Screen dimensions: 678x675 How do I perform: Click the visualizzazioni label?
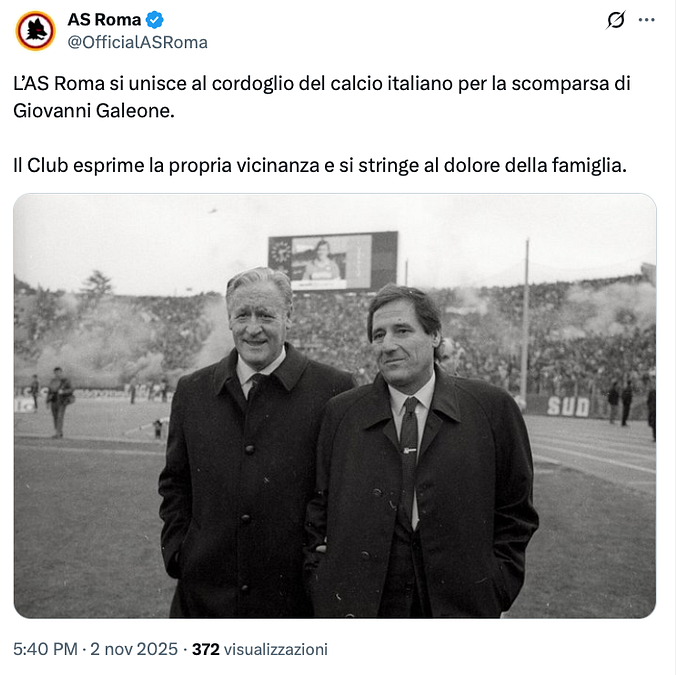coord(275,649)
